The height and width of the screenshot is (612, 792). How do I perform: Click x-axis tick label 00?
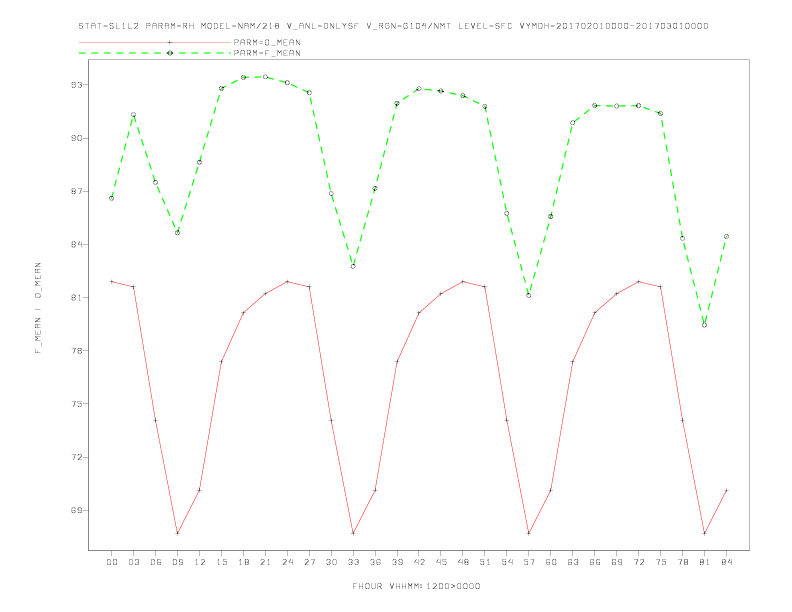(112, 562)
